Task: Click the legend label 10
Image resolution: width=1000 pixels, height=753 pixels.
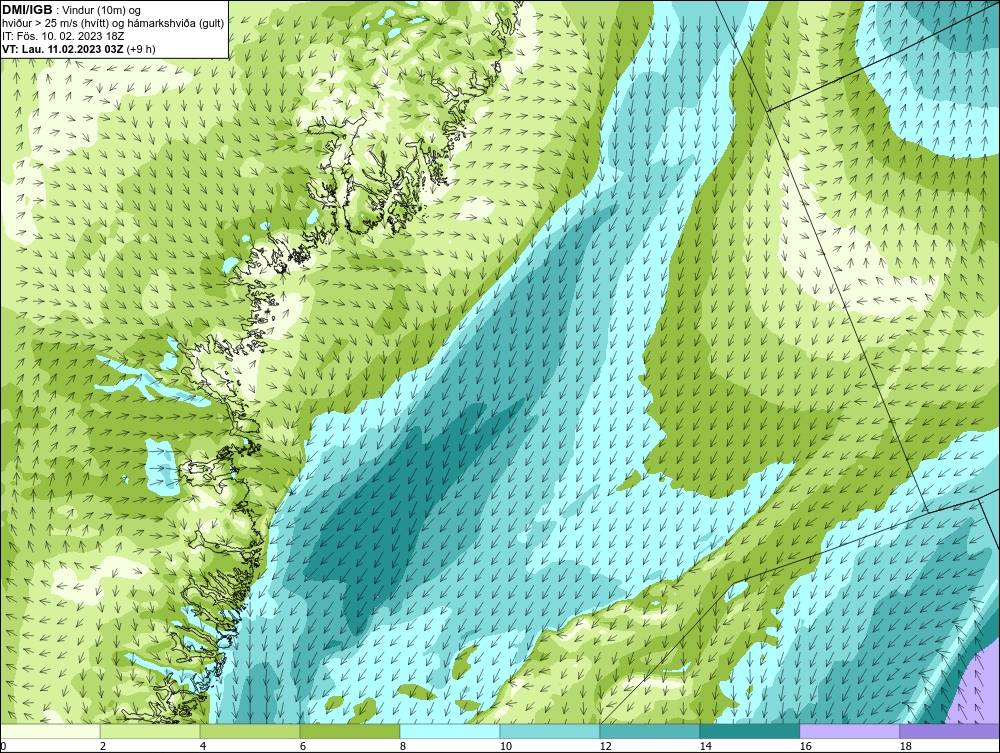Action: (505, 746)
